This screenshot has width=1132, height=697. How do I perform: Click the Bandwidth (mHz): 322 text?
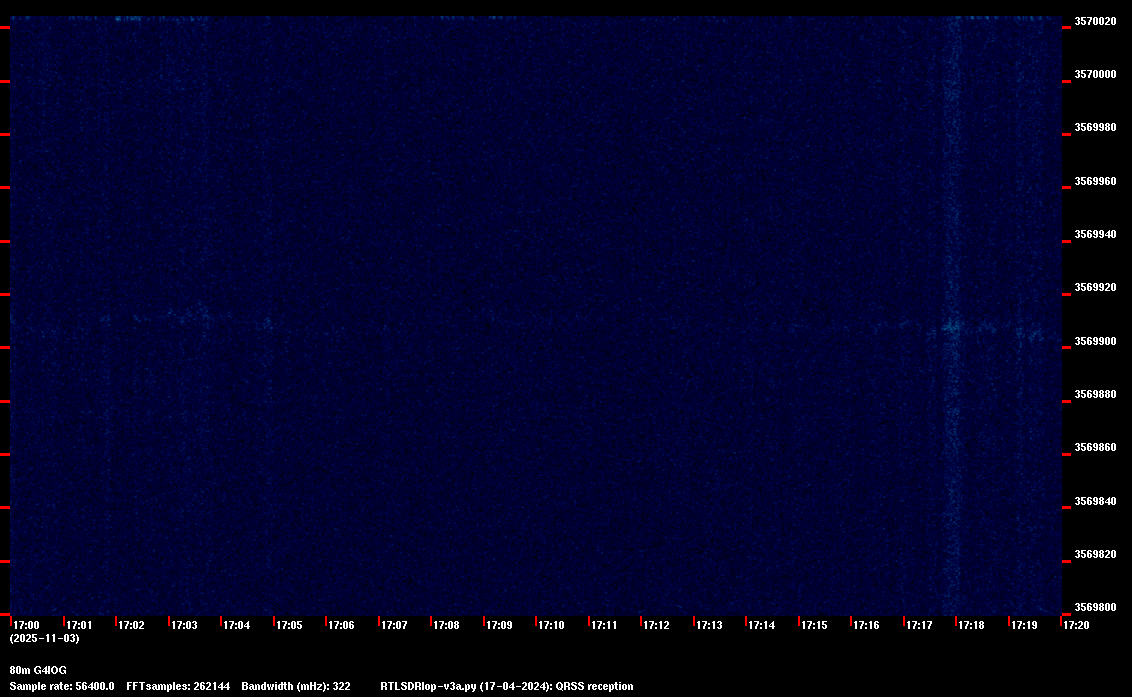[x=296, y=686]
